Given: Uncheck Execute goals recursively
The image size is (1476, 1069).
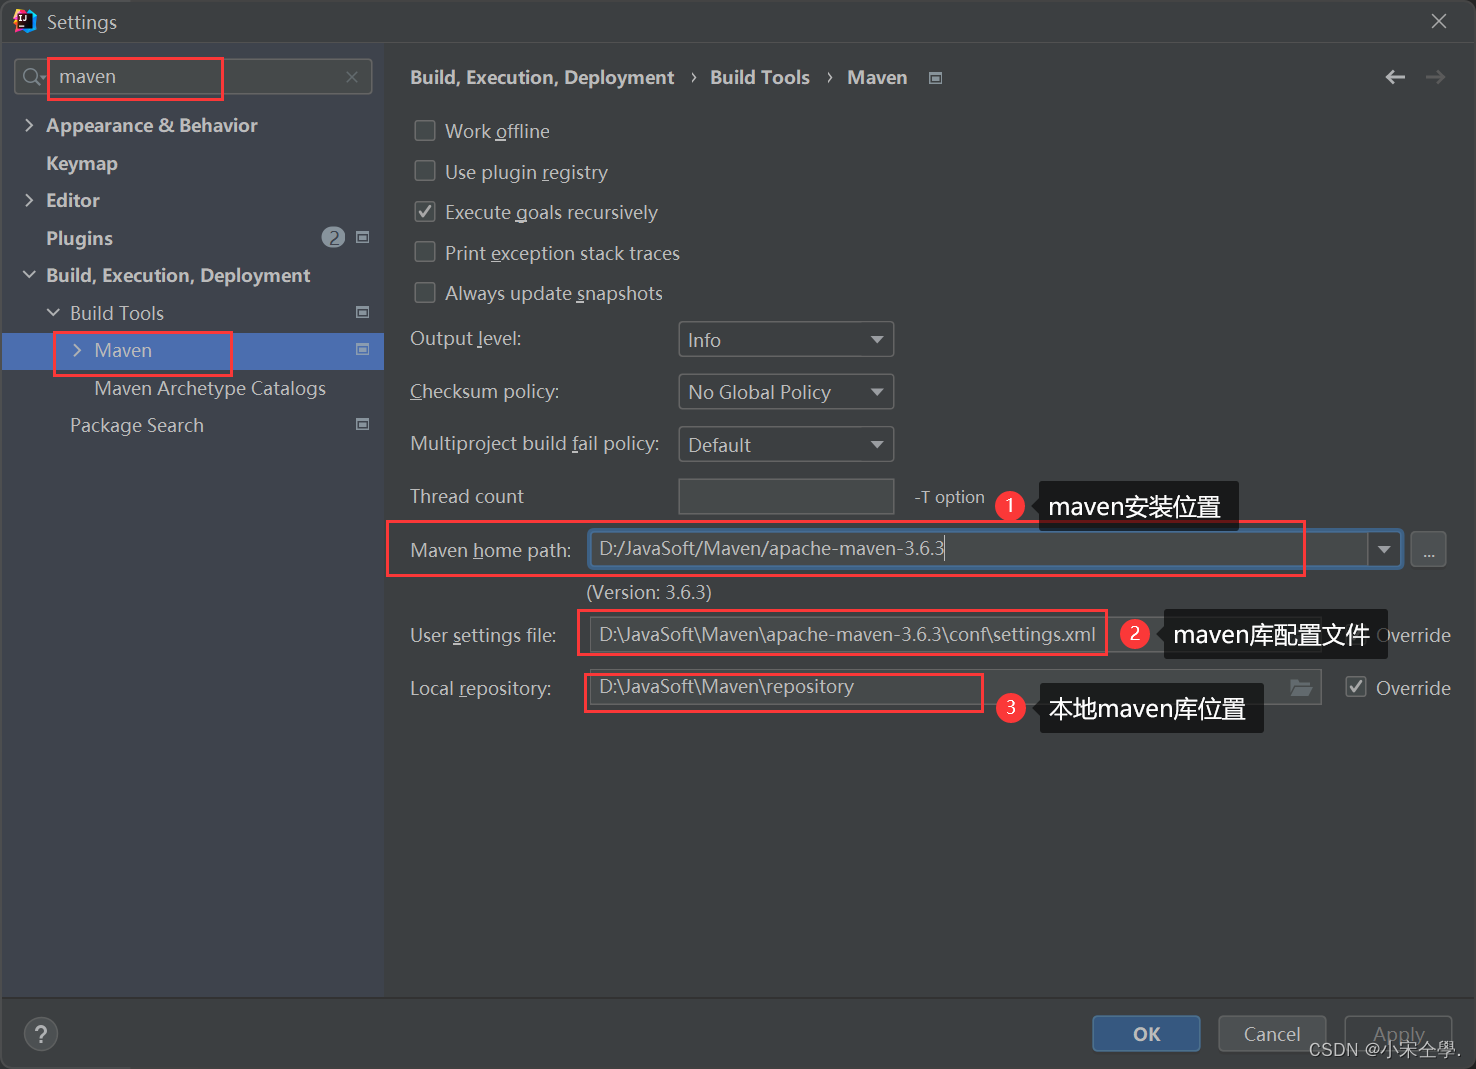Looking at the screenshot, I should [425, 211].
